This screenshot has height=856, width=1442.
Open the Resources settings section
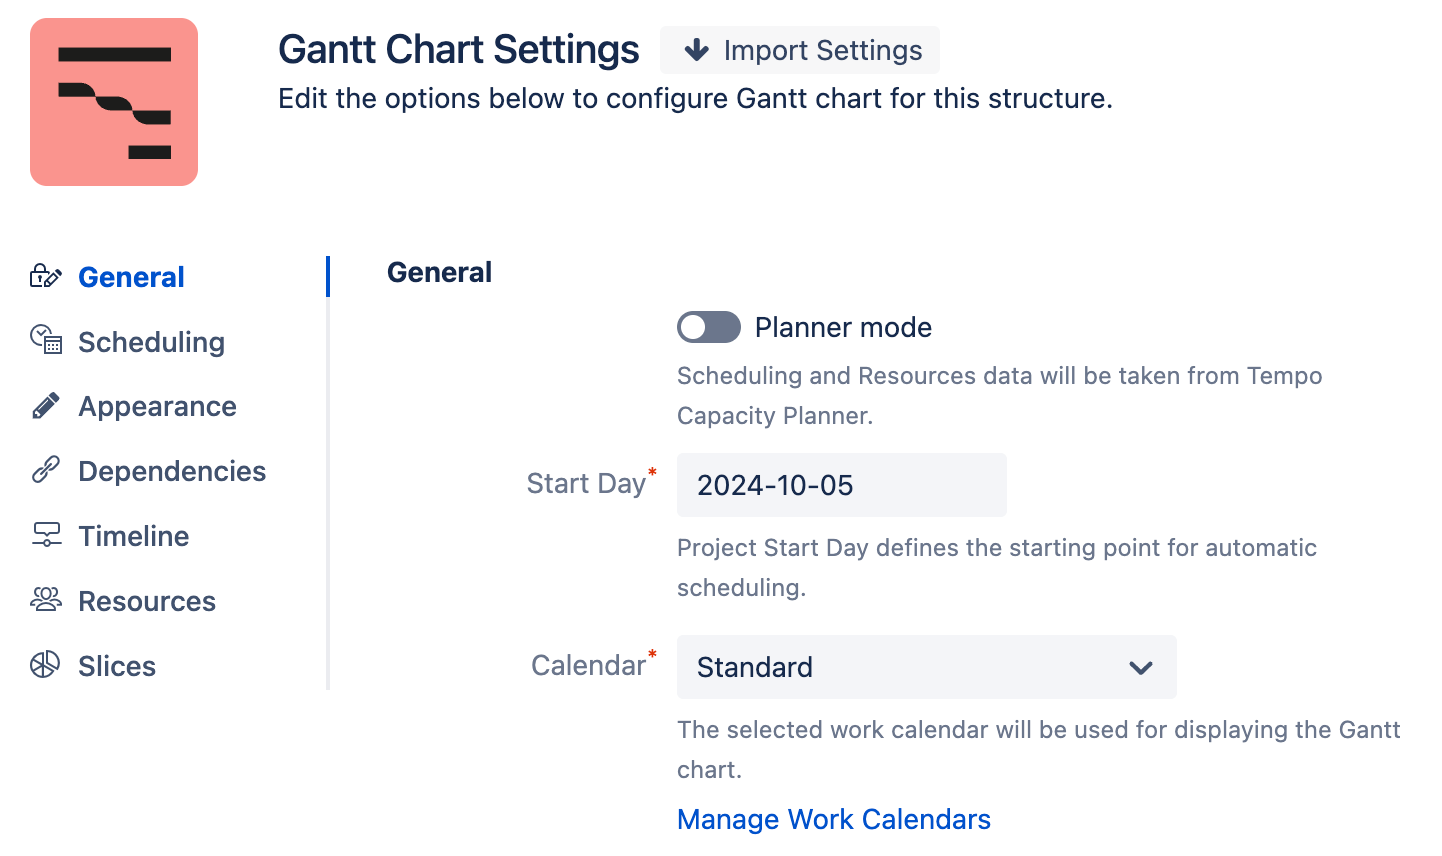click(x=146, y=600)
